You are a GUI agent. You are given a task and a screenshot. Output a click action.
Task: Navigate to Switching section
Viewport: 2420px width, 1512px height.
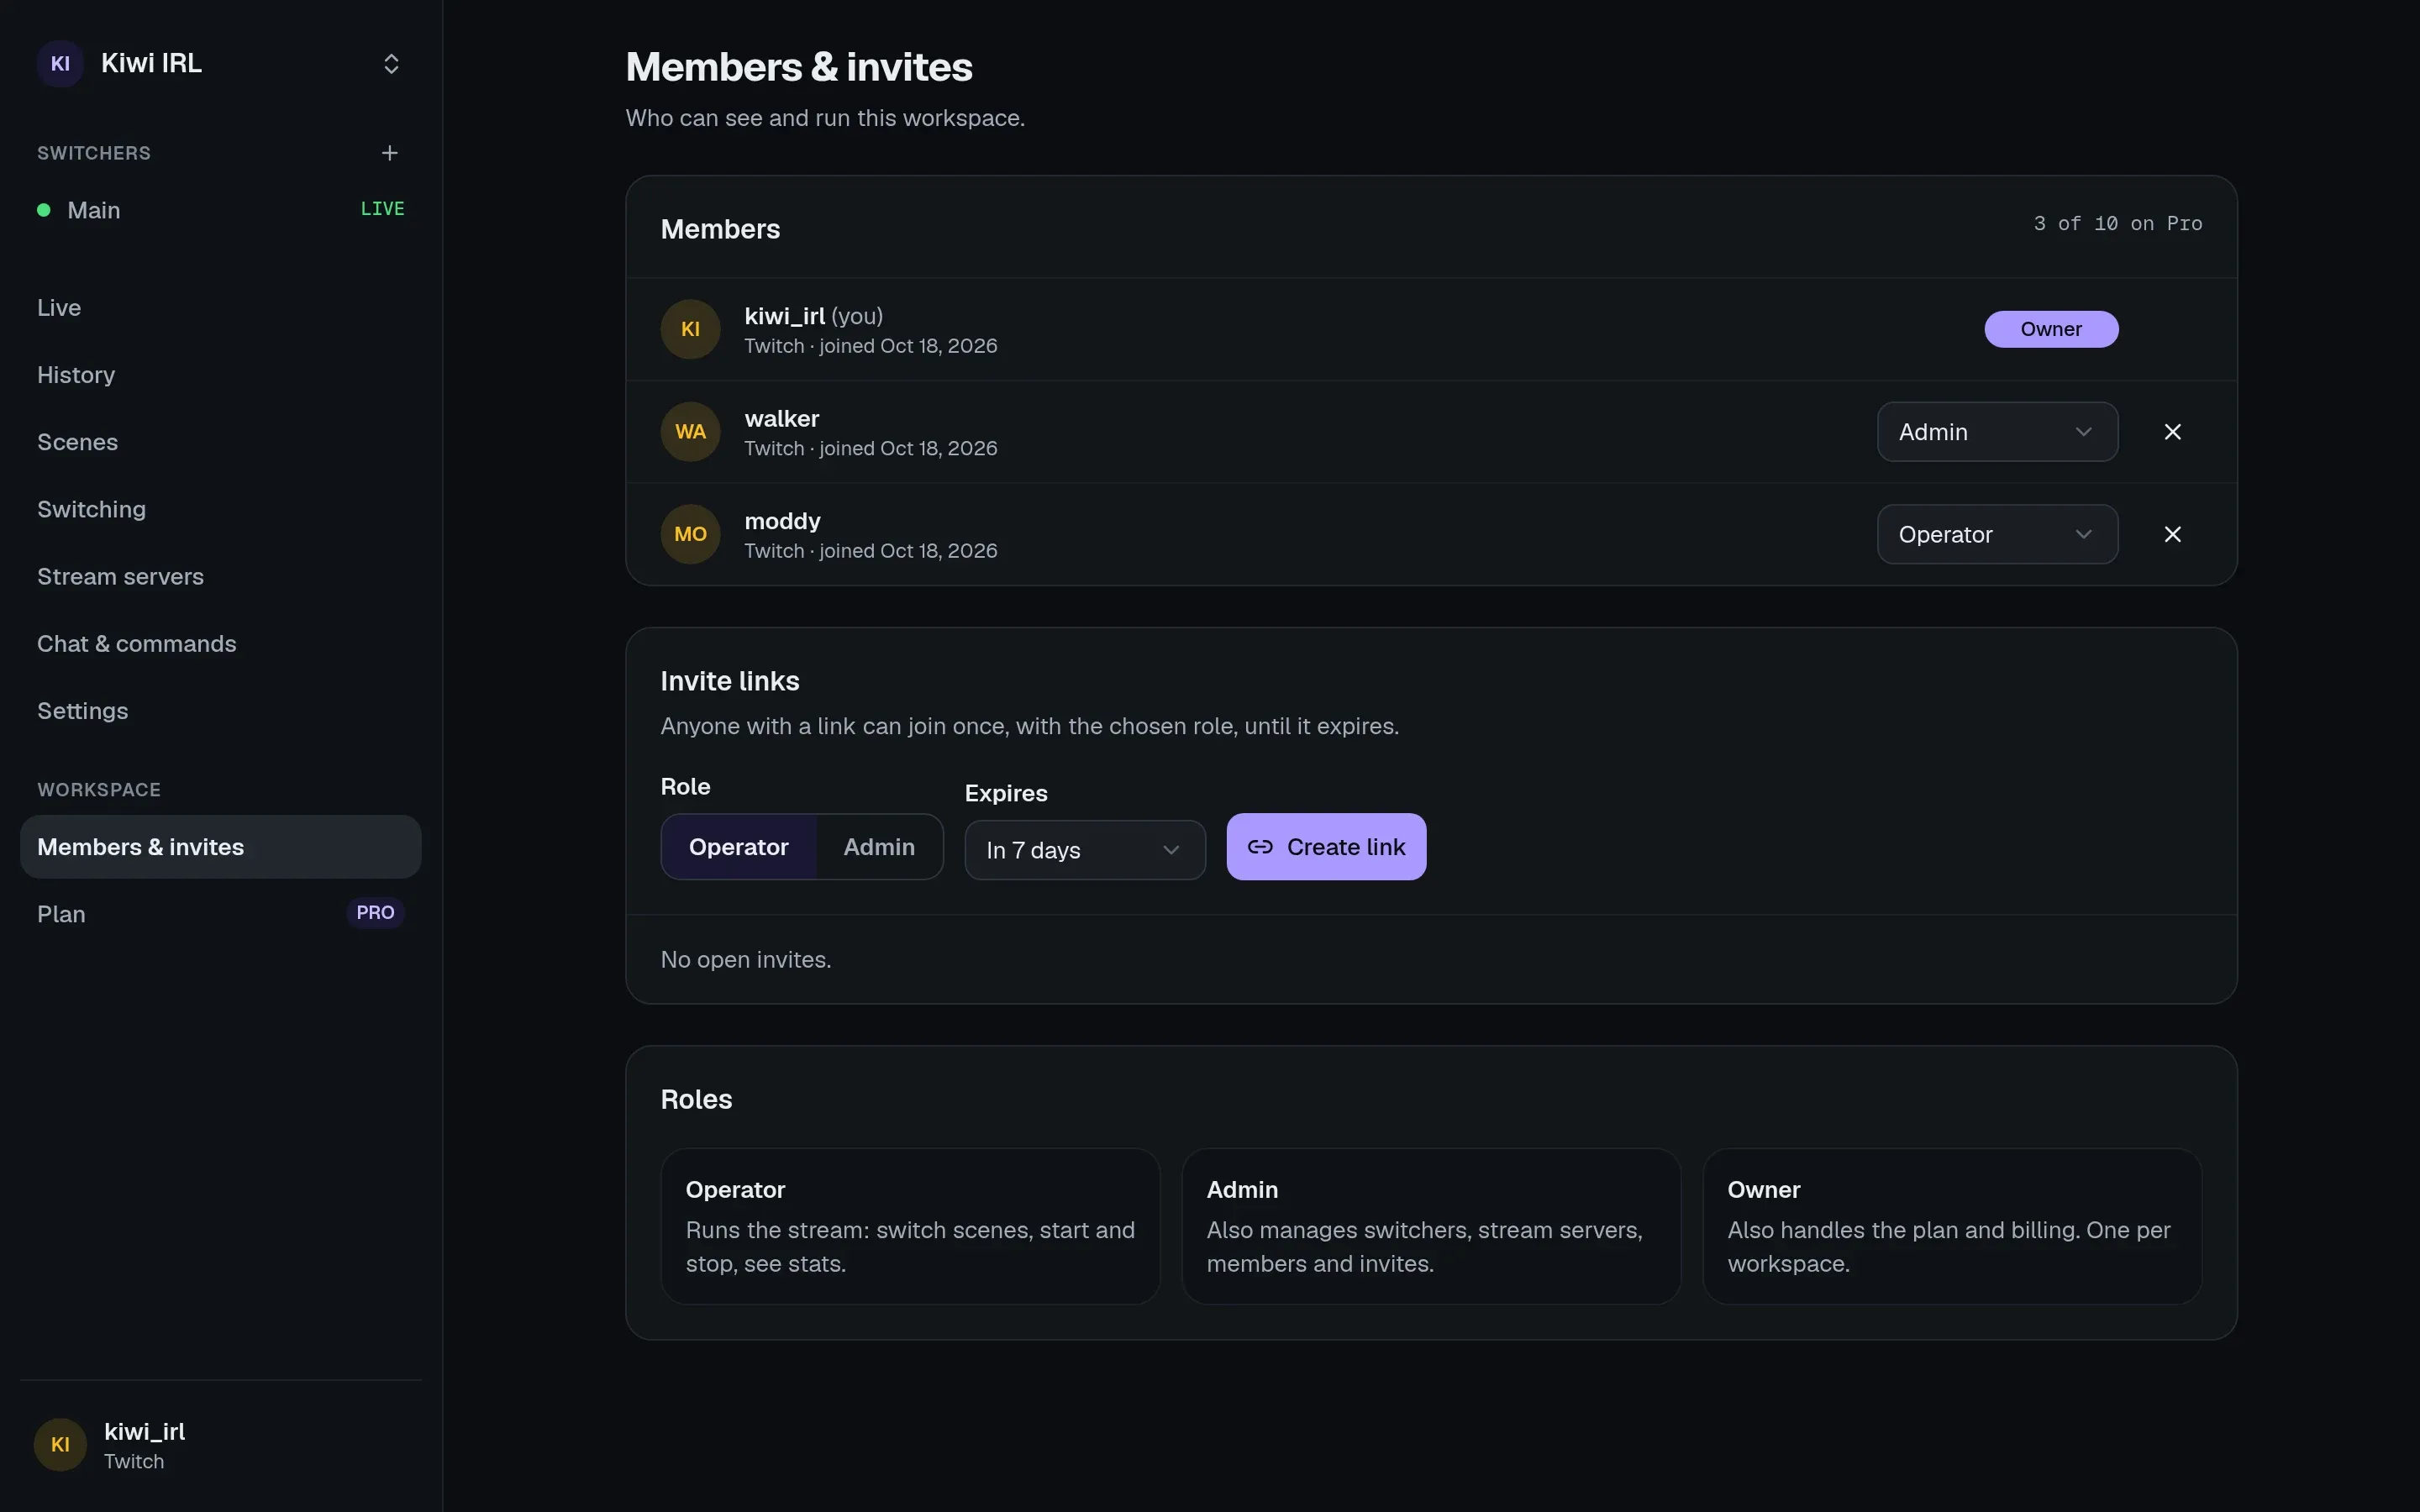pos(221,509)
